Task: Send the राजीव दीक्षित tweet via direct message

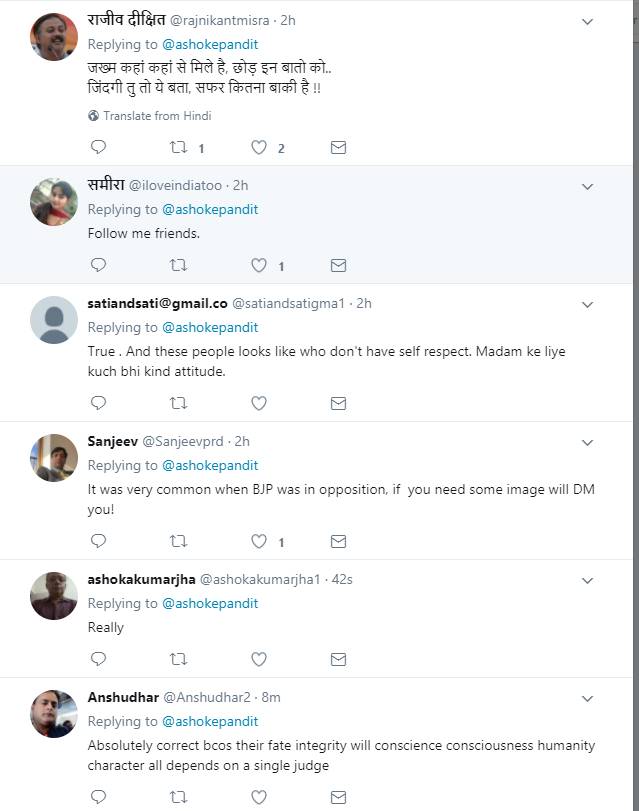Action: point(338,147)
